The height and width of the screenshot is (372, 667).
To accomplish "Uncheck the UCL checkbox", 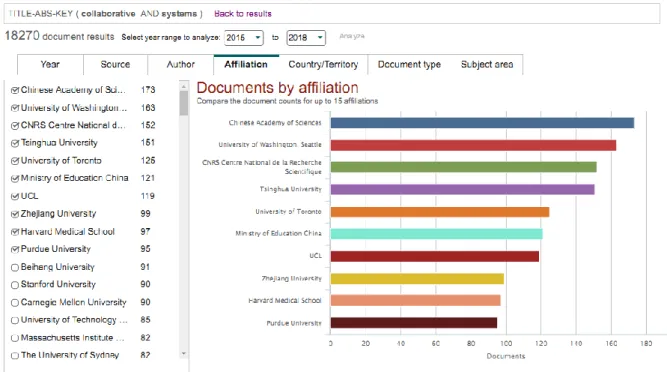I will 15,196.
